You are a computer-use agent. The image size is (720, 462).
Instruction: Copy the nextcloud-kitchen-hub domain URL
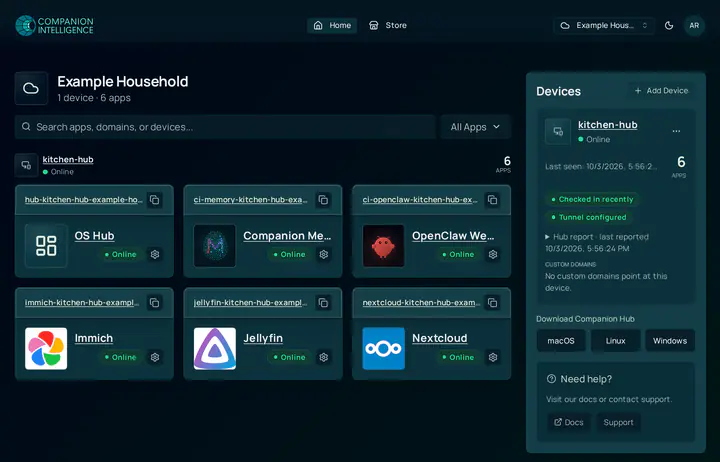click(x=493, y=303)
